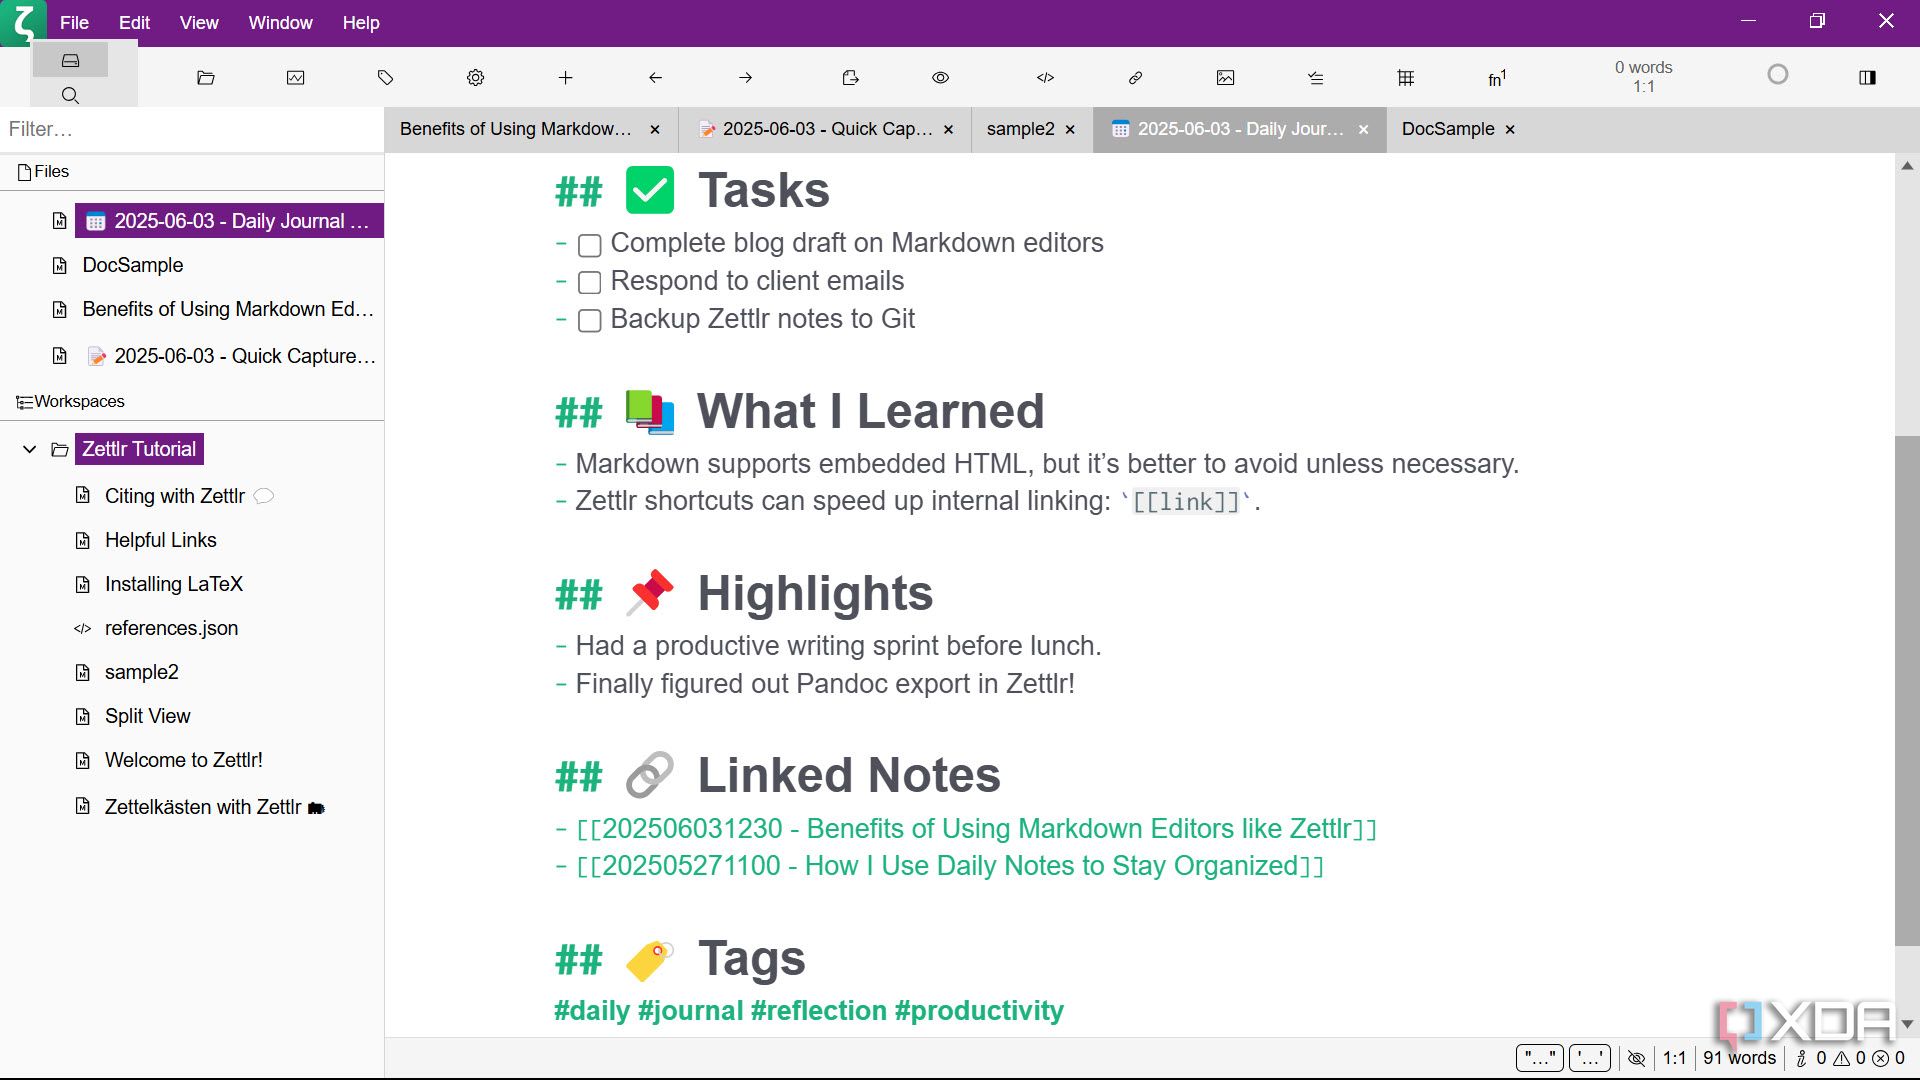Open the global search magnifier
This screenshot has width=1920, height=1080.
[x=70, y=95]
